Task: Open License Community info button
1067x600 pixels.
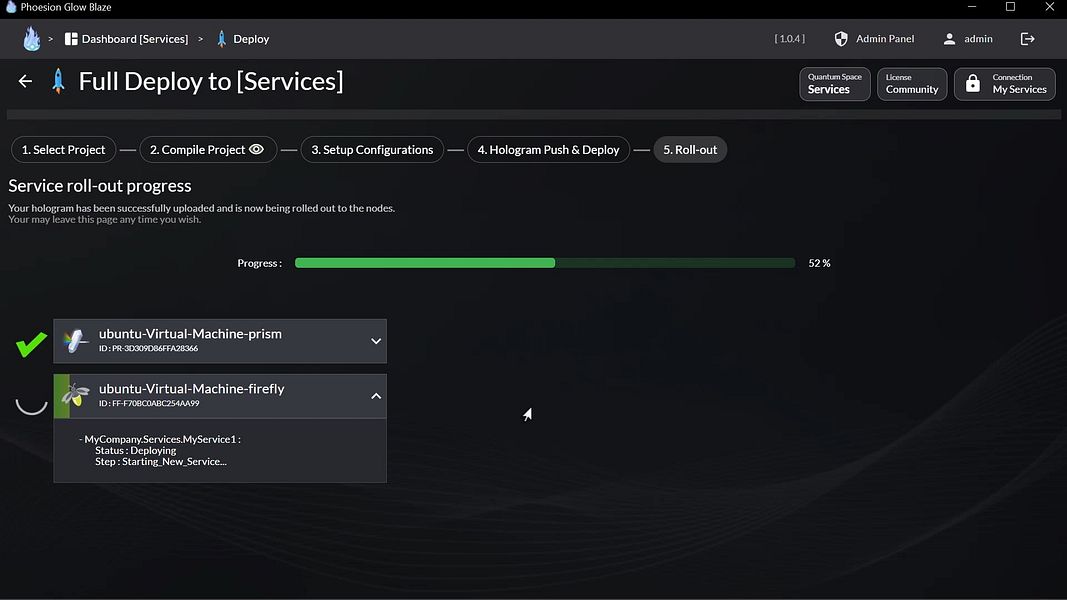Action: pos(912,84)
